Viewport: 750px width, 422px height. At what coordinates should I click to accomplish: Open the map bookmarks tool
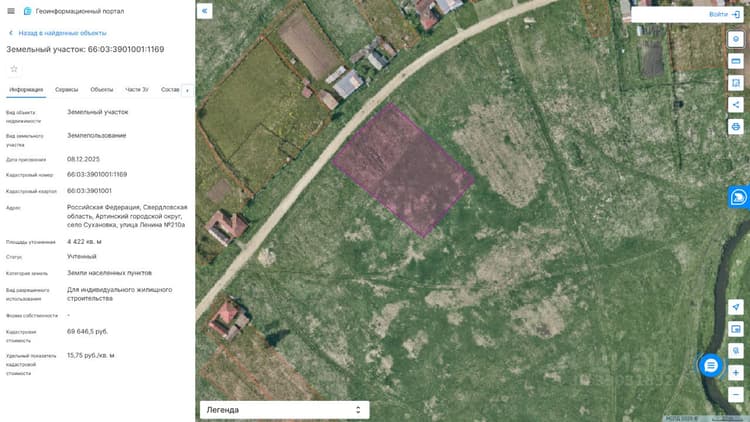(x=736, y=83)
